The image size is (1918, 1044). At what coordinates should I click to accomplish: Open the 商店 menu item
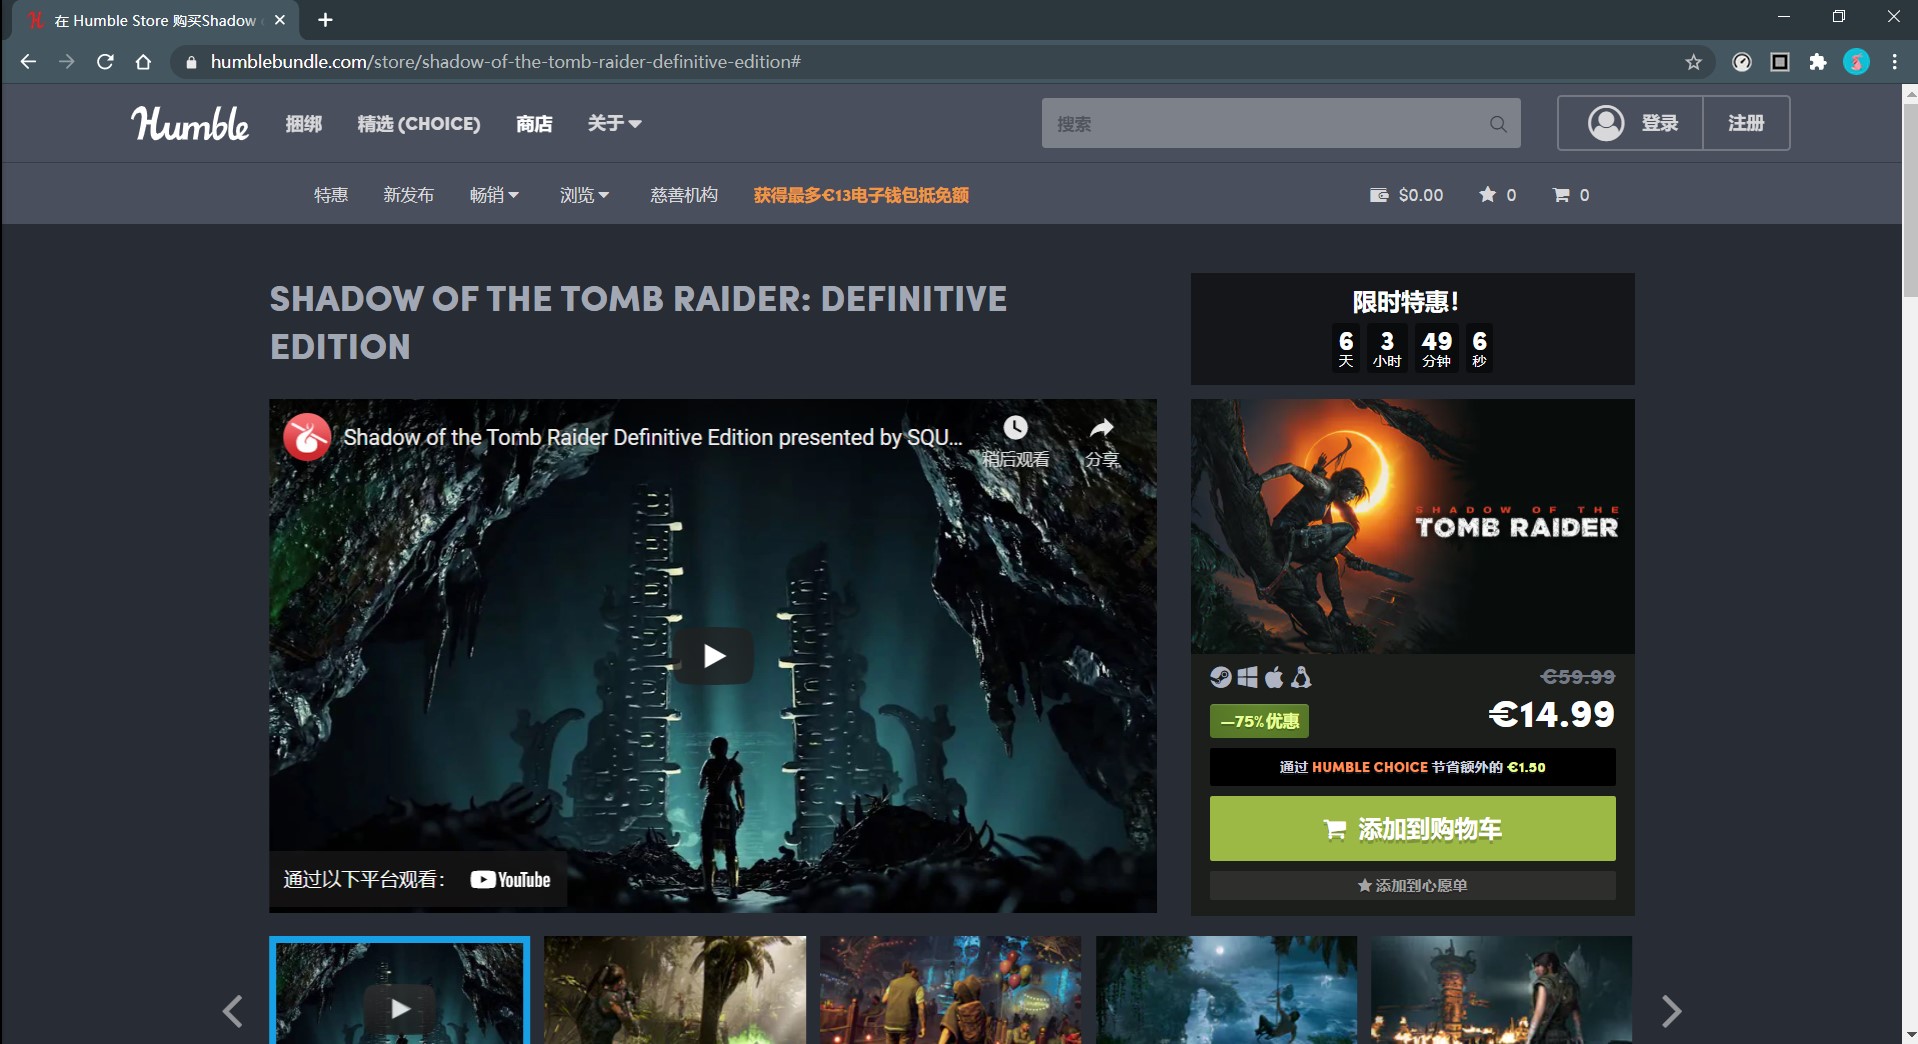pyautogui.click(x=534, y=123)
